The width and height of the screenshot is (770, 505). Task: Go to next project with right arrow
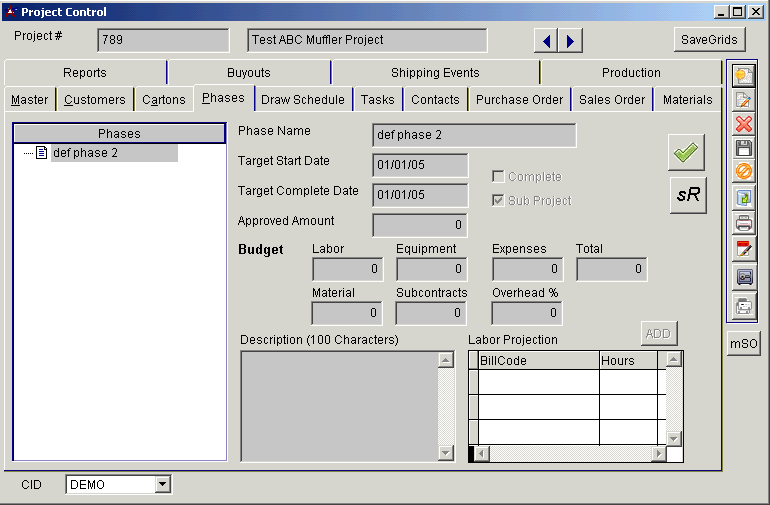point(569,41)
